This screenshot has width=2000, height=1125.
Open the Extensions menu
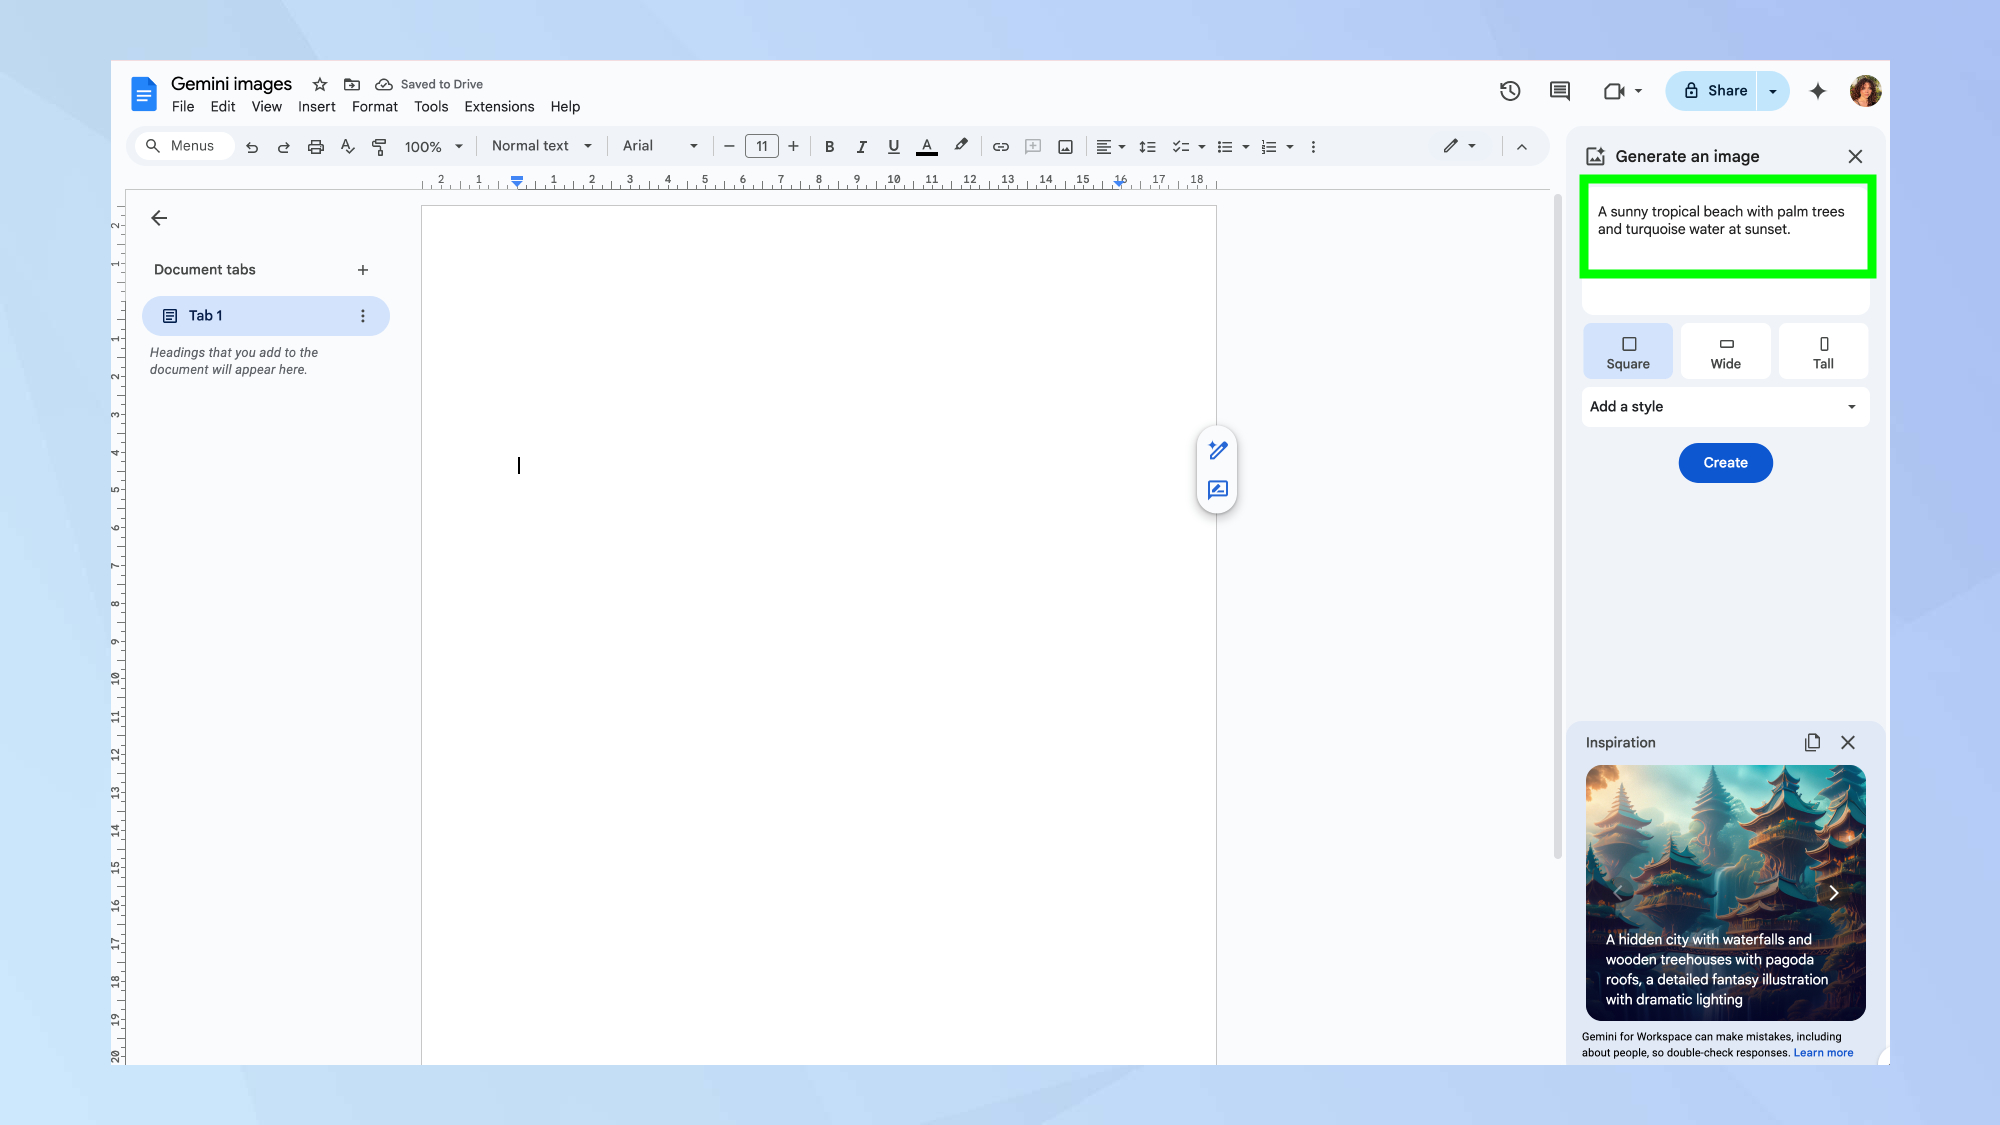(499, 107)
